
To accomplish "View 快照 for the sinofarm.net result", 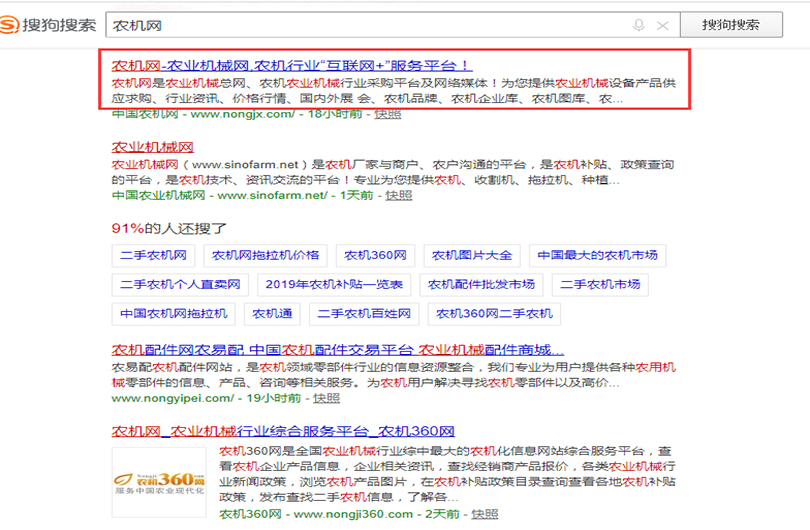I will (x=398, y=195).
